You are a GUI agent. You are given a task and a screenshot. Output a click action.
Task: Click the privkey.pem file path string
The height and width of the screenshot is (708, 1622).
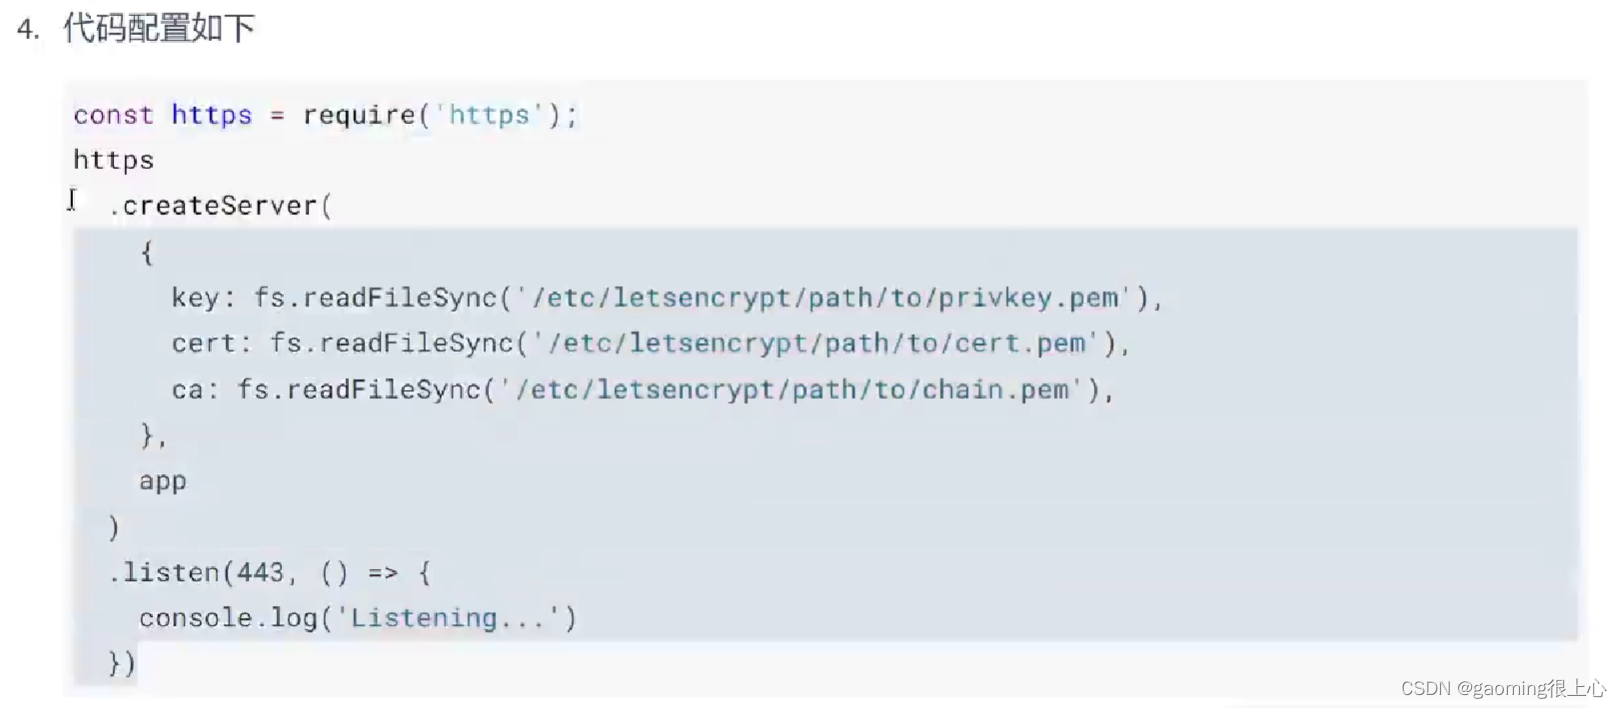(x=824, y=298)
